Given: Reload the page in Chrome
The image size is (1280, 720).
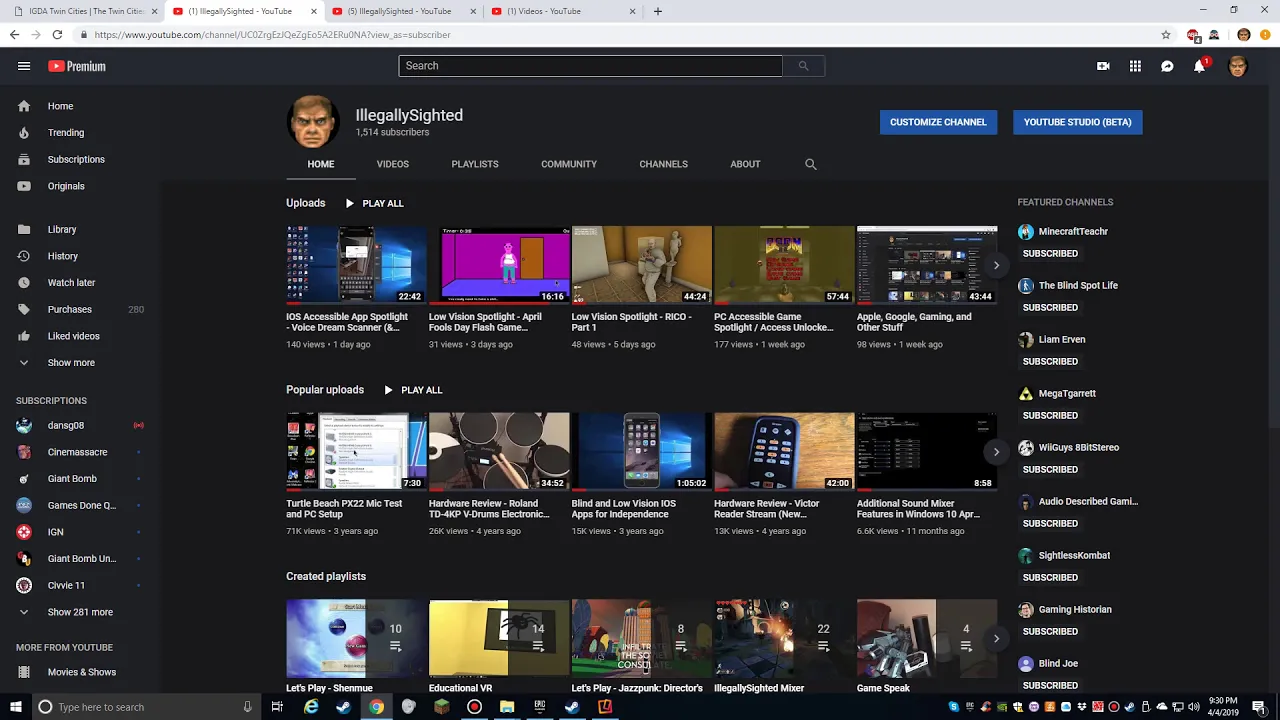Looking at the screenshot, I should (x=57, y=35).
